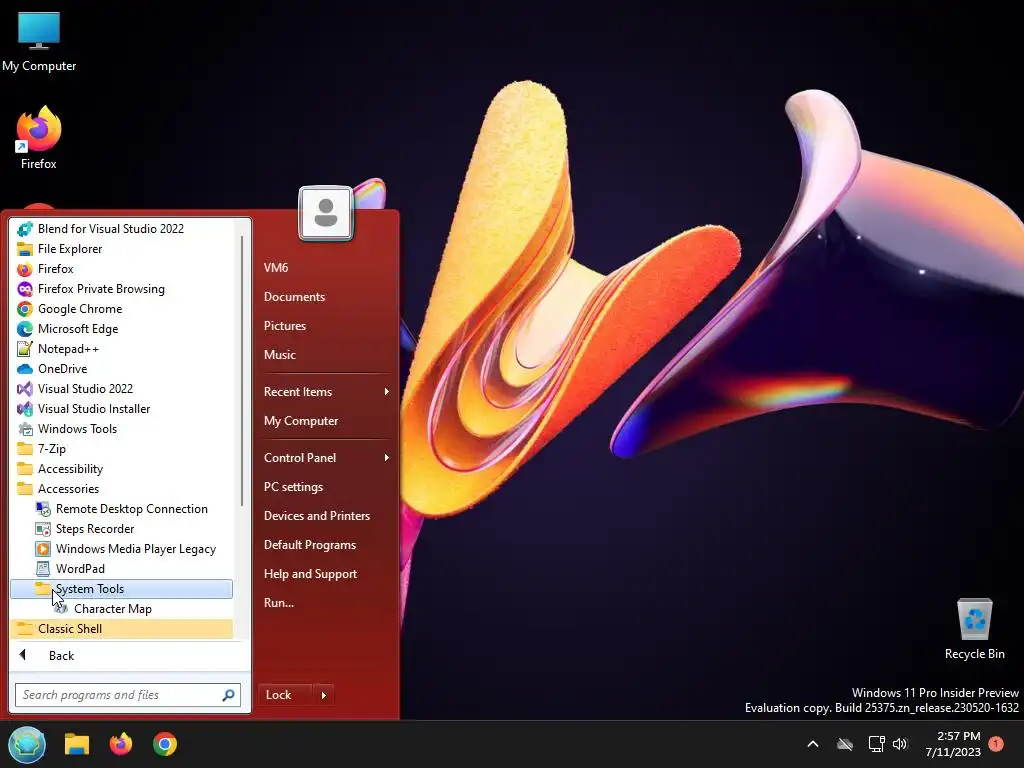Screen dimensions: 1024x768
Task: Open Firefox Private Browsing mask icon
Action: (x=25, y=289)
